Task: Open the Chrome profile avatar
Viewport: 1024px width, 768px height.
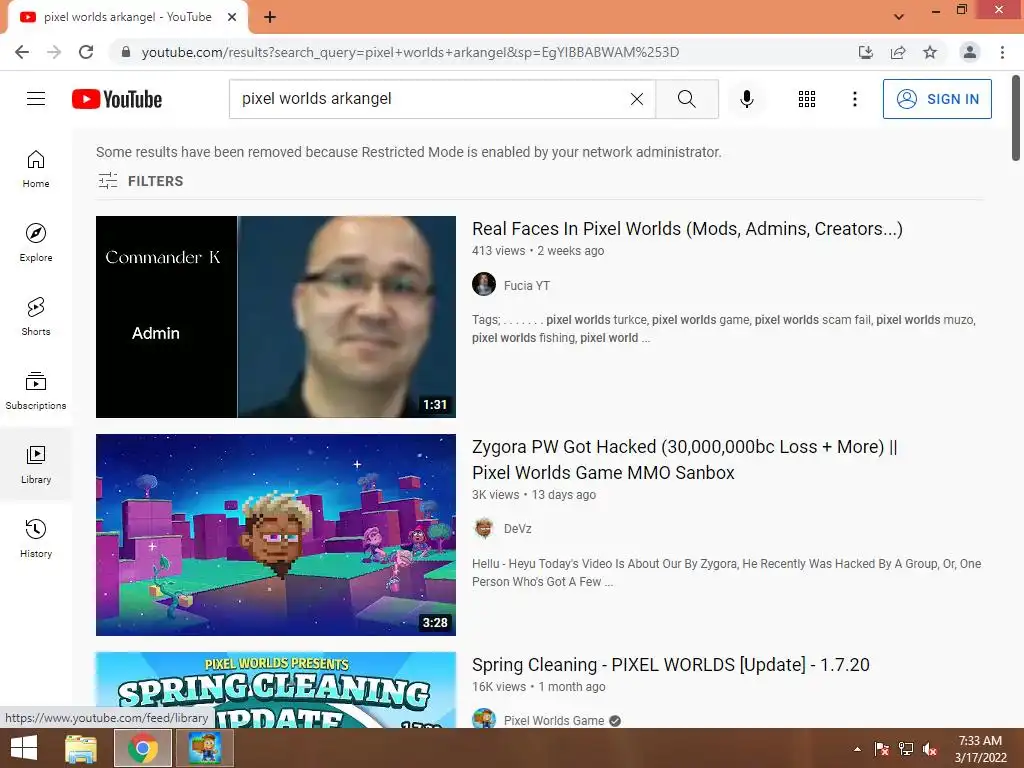Action: (970, 52)
